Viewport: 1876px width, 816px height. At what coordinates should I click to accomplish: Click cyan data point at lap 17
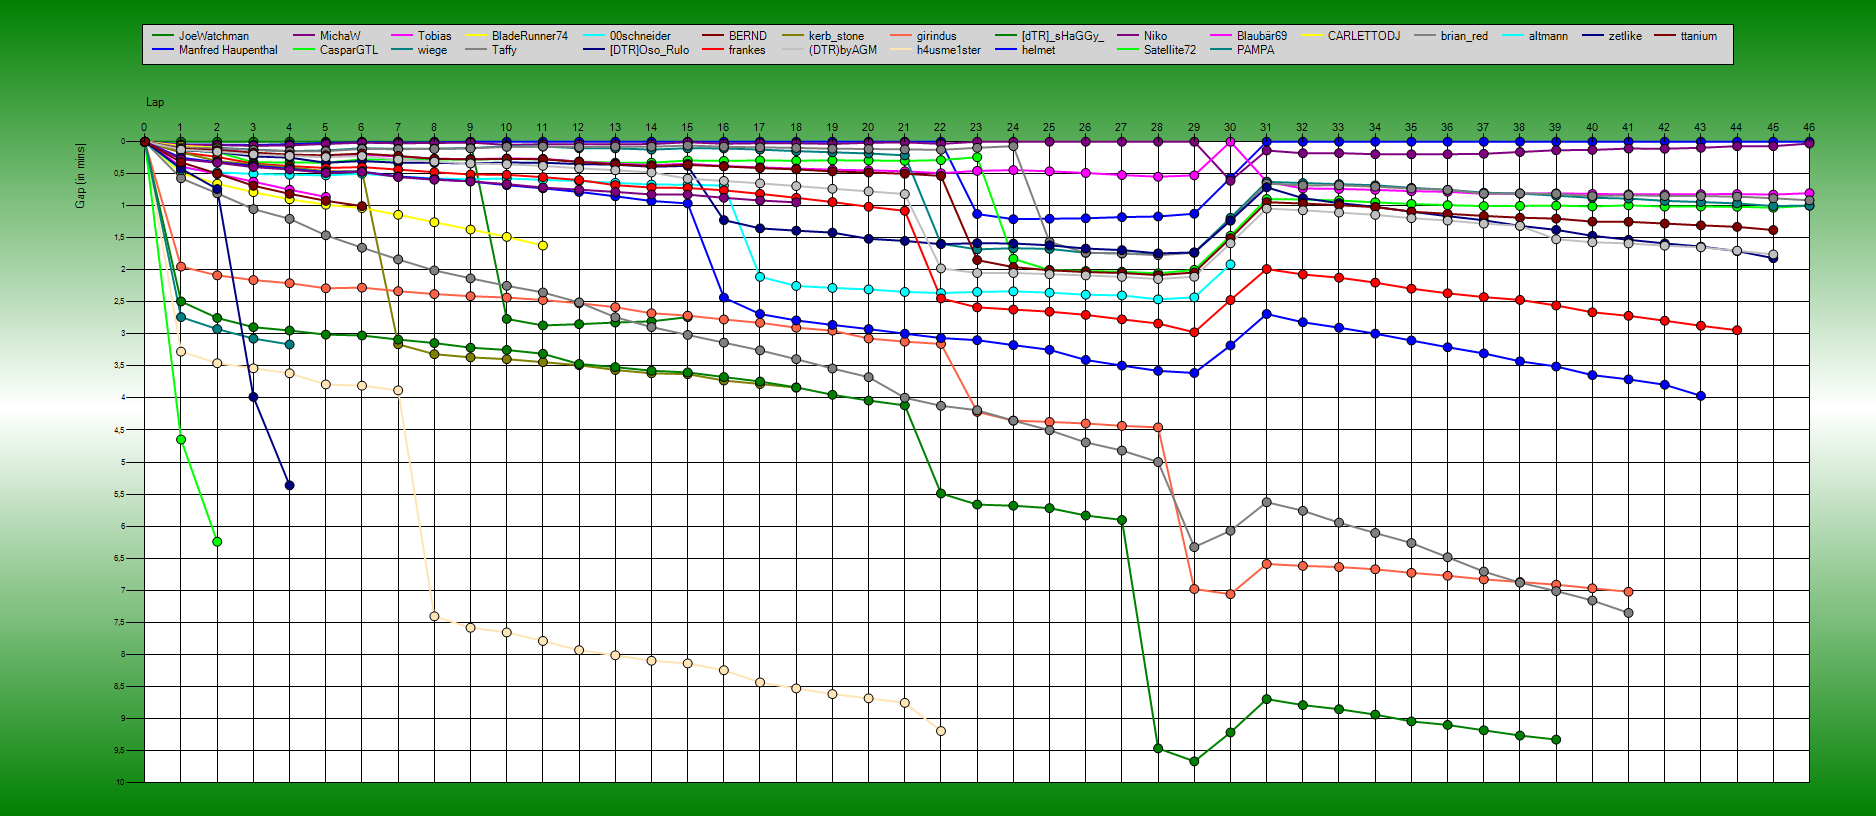pyautogui.click(x=759, y=277)
